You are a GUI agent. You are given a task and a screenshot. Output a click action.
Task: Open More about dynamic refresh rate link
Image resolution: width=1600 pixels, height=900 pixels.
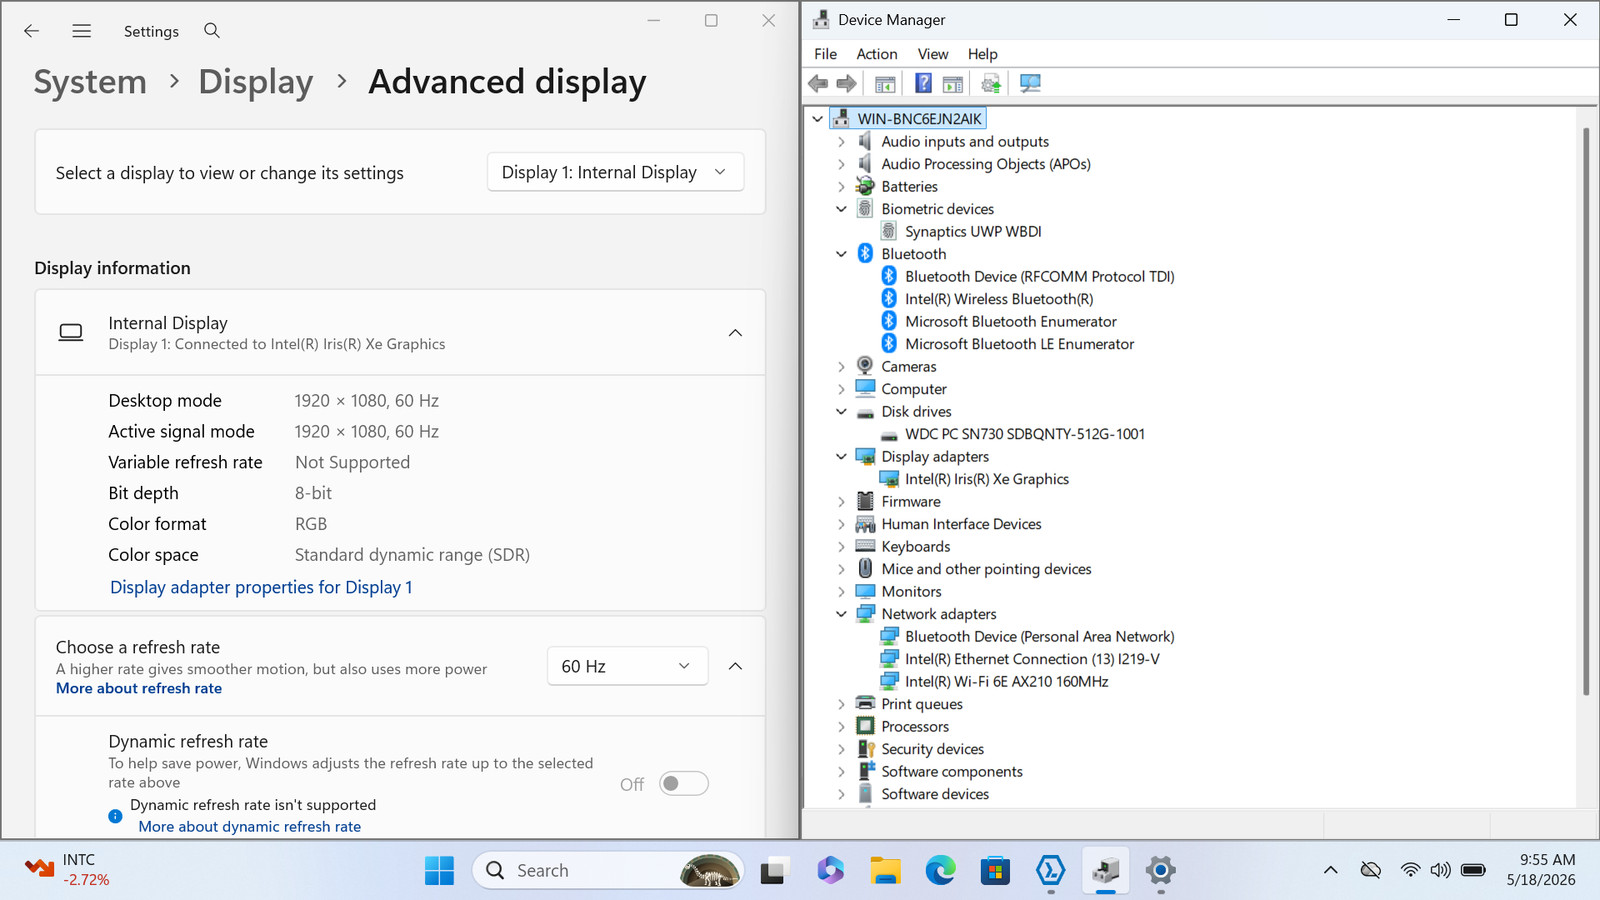(250, 827)
